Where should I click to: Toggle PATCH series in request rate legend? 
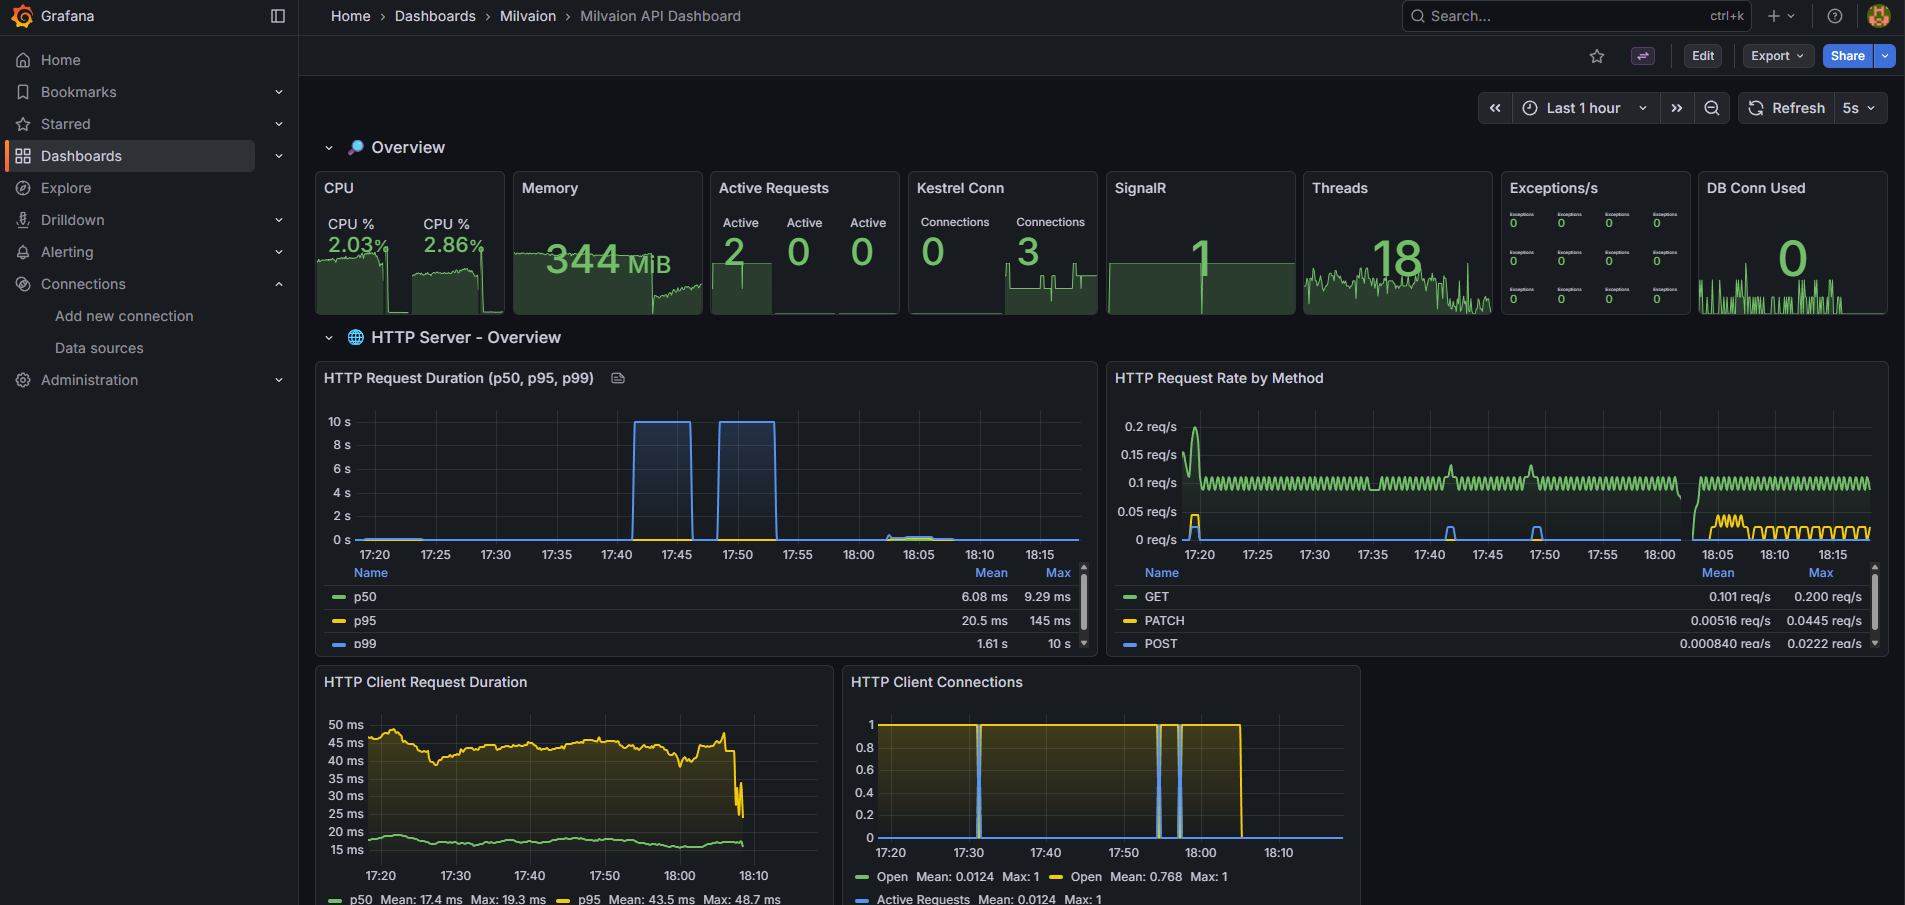1164,621
